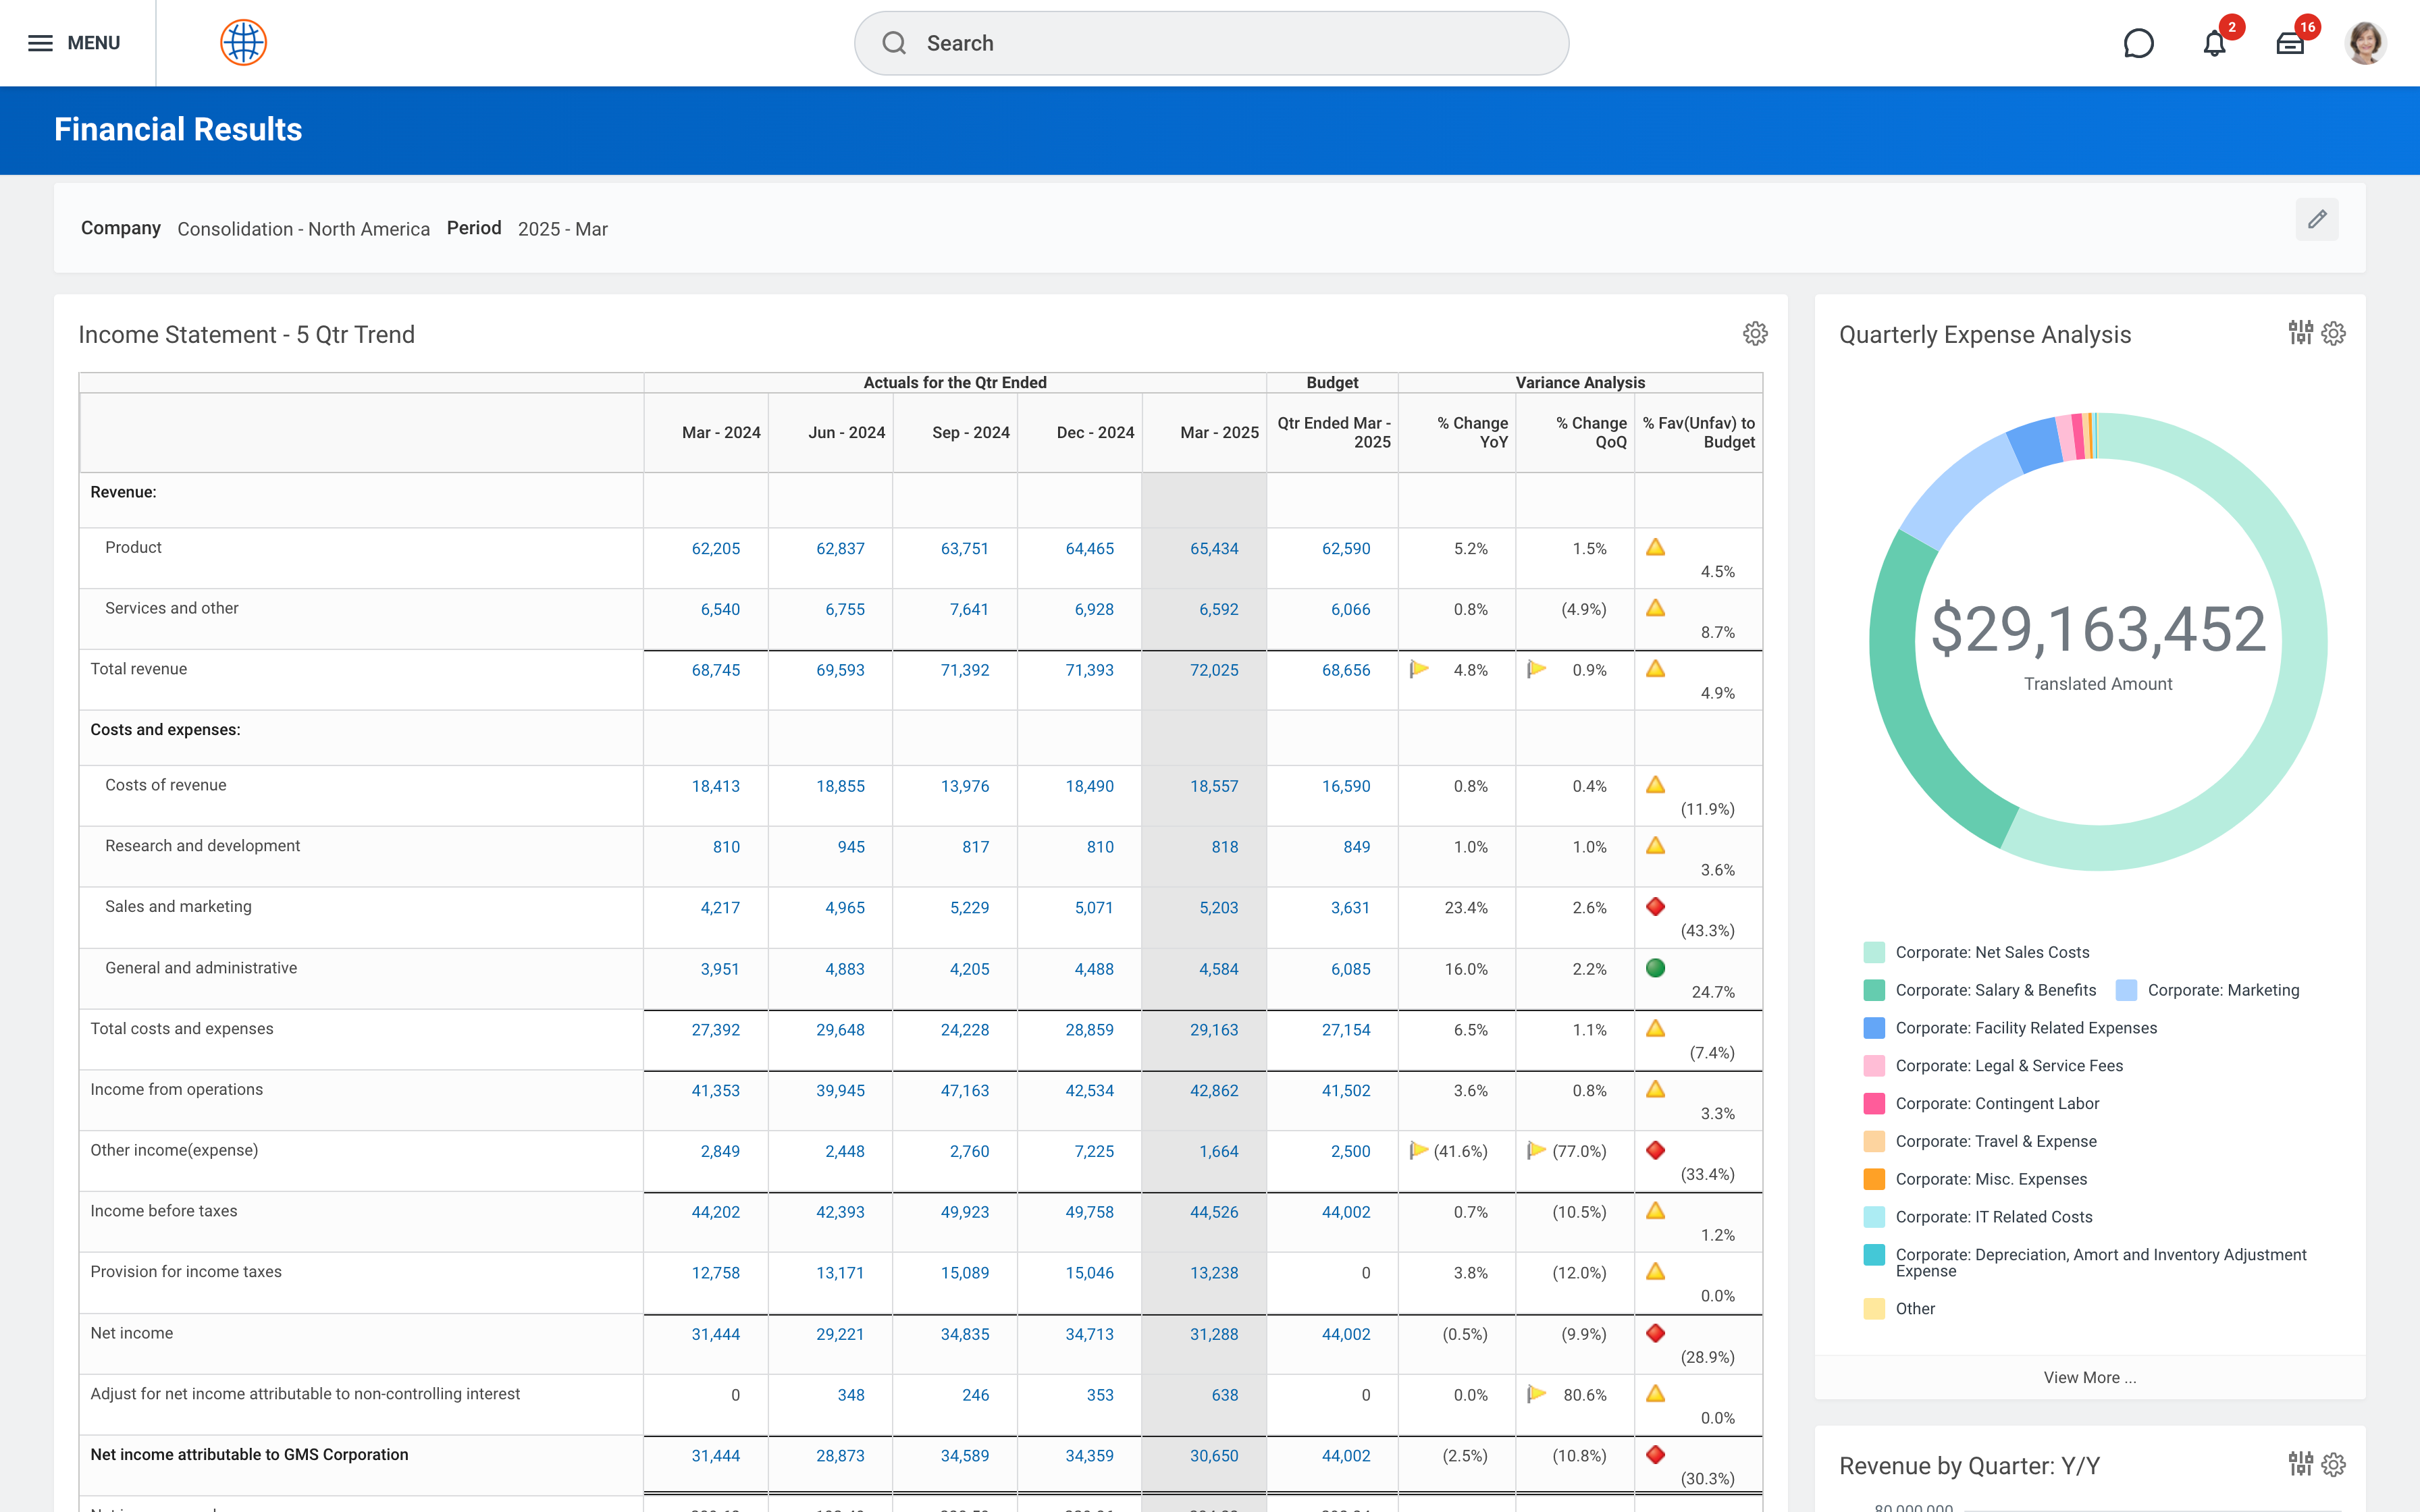Open the Income Statement settings gear
This screenshot has width=2420, height=1512.
point(1755,334)
